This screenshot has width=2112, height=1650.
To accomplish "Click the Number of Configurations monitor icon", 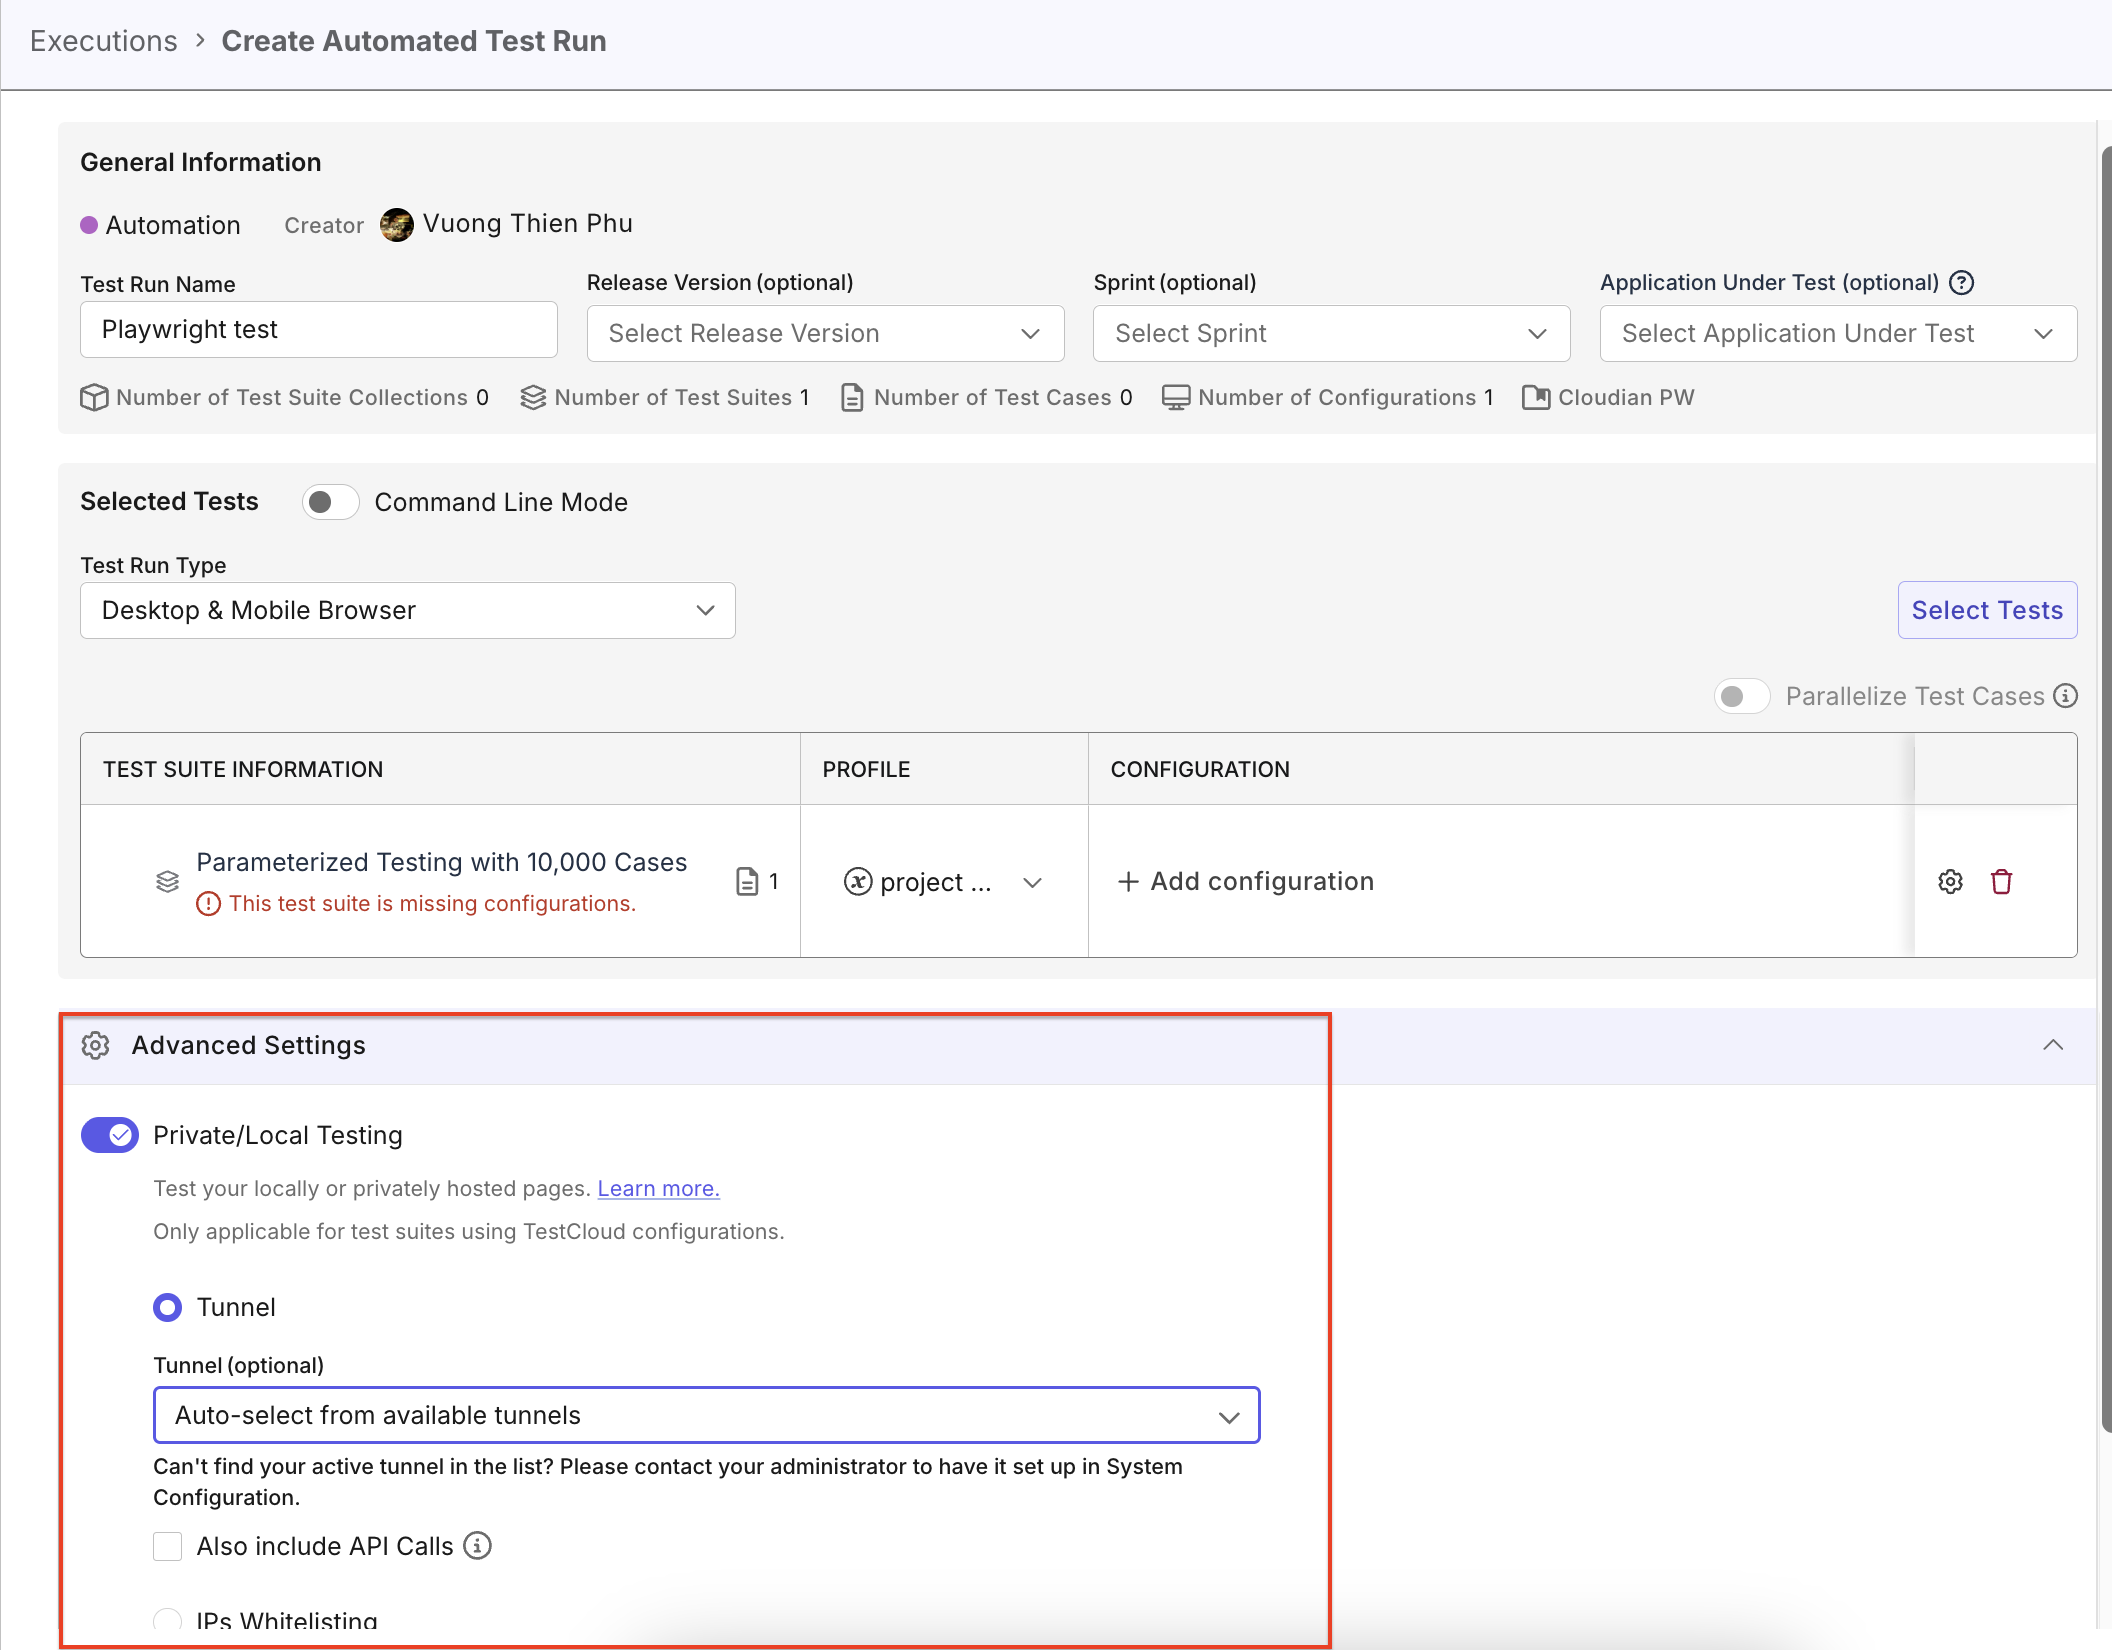I will pyautogui.click(x=1176, y=398).
